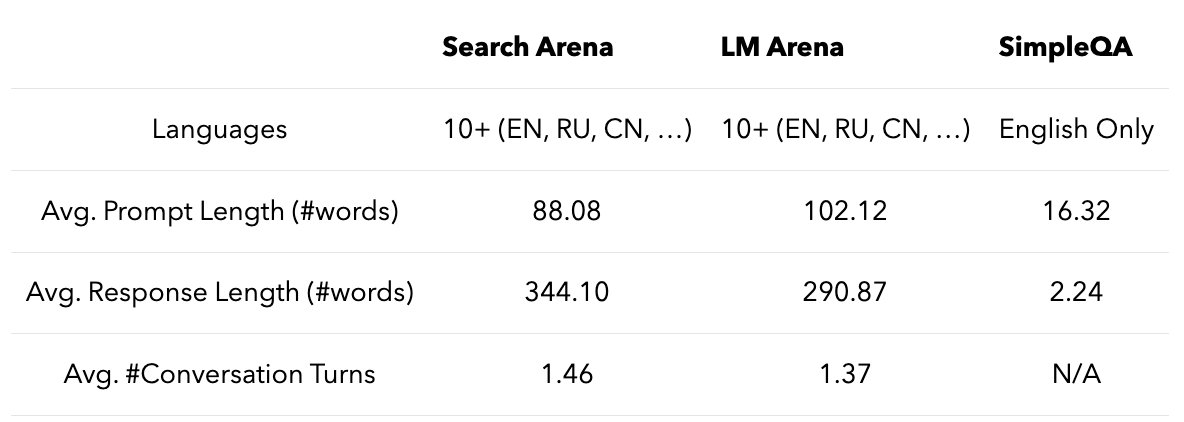Select the 102.12 prompt length value
Viewport: 1184px width, 422px height.
pyautogui.click(x=845, y=211)
